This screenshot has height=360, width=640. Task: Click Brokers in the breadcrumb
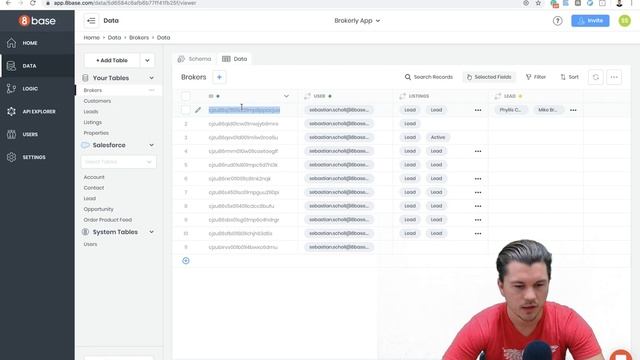tap(139, 38)
